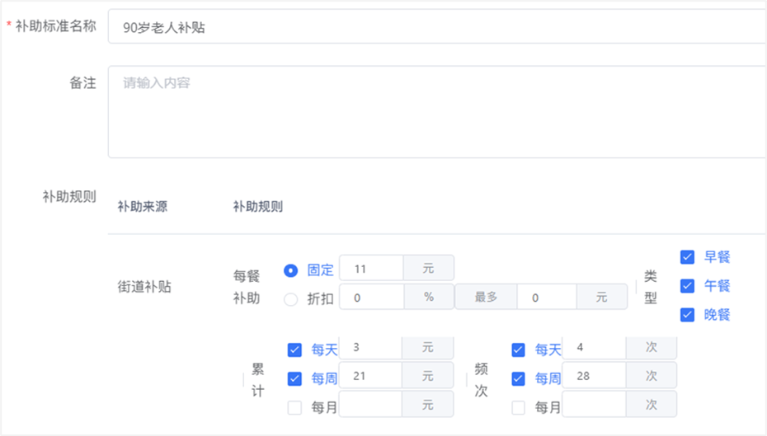Click the 固定 amount field showing 11
The width and height of the screenshot is (767, 436).
point(371,269)
